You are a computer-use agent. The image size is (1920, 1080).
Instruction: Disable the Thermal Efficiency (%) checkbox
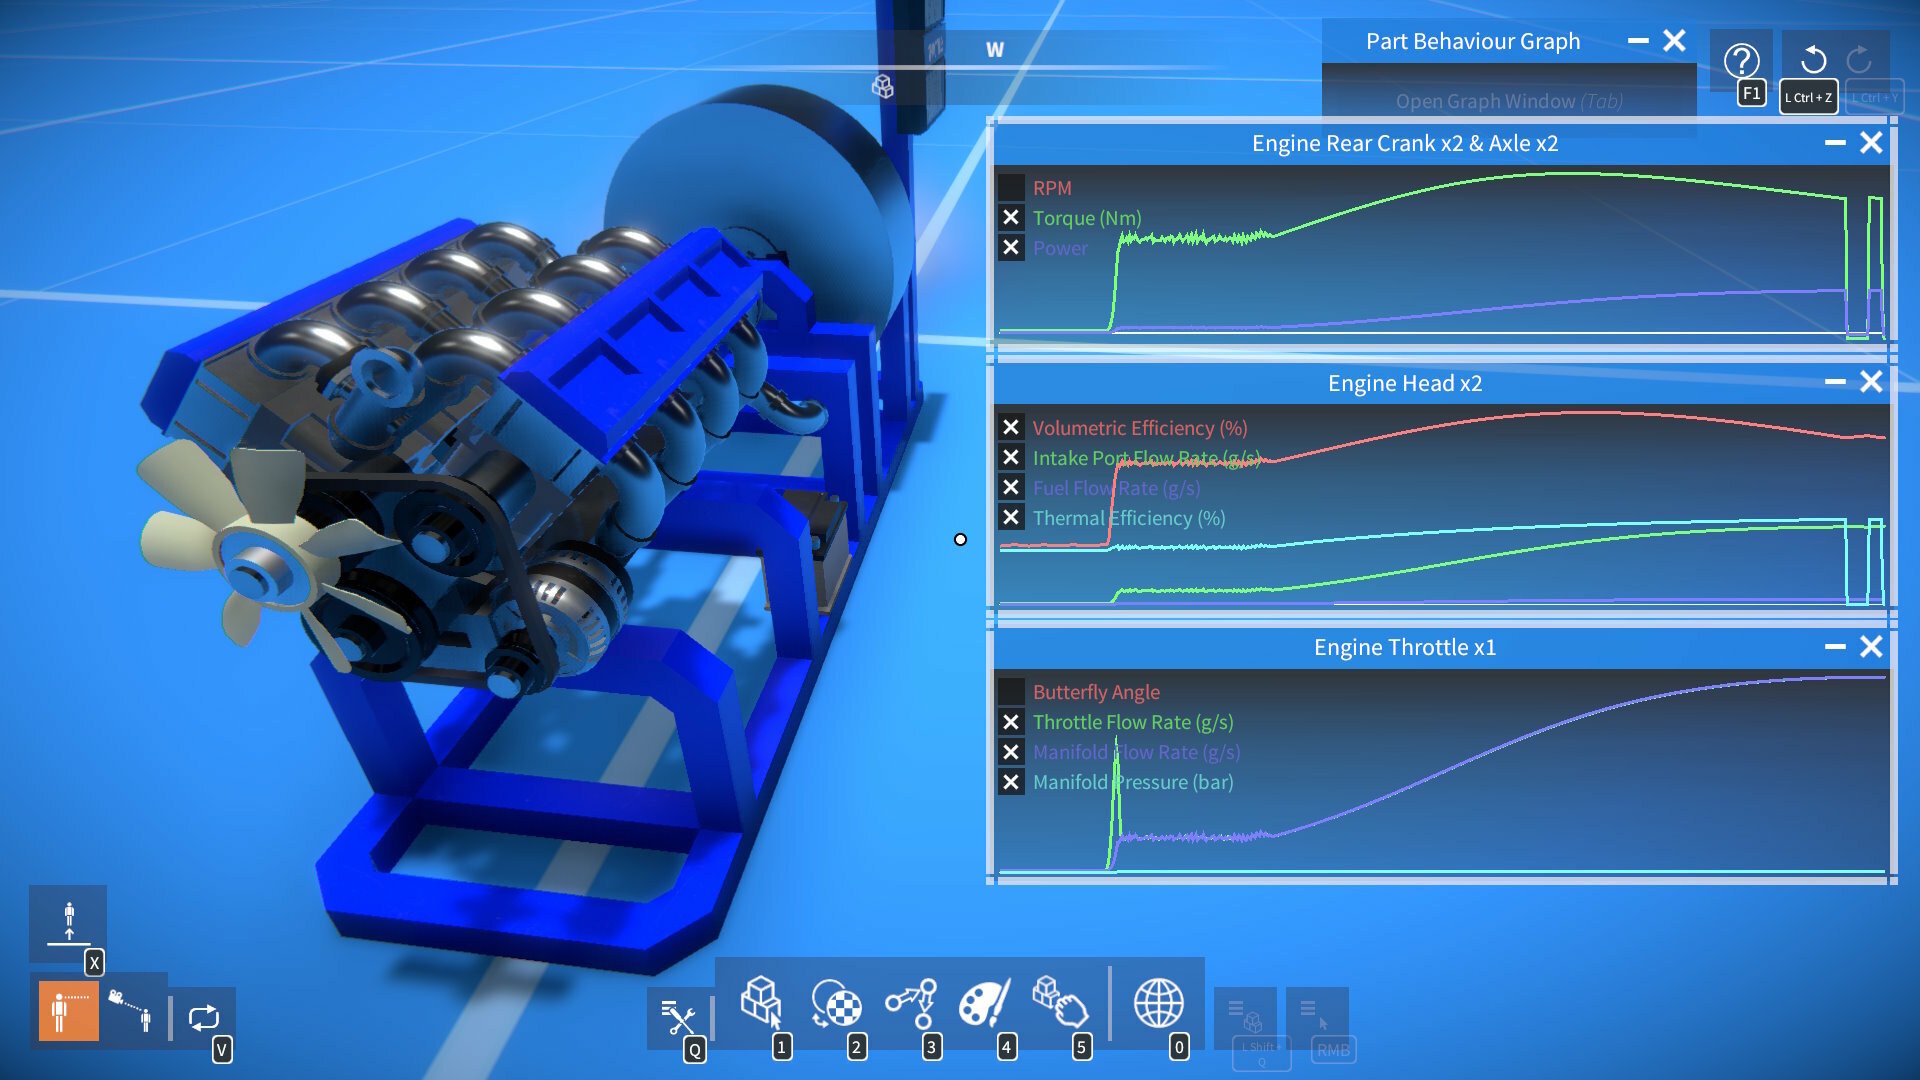pyautogui.click(x=1011, y=517)
